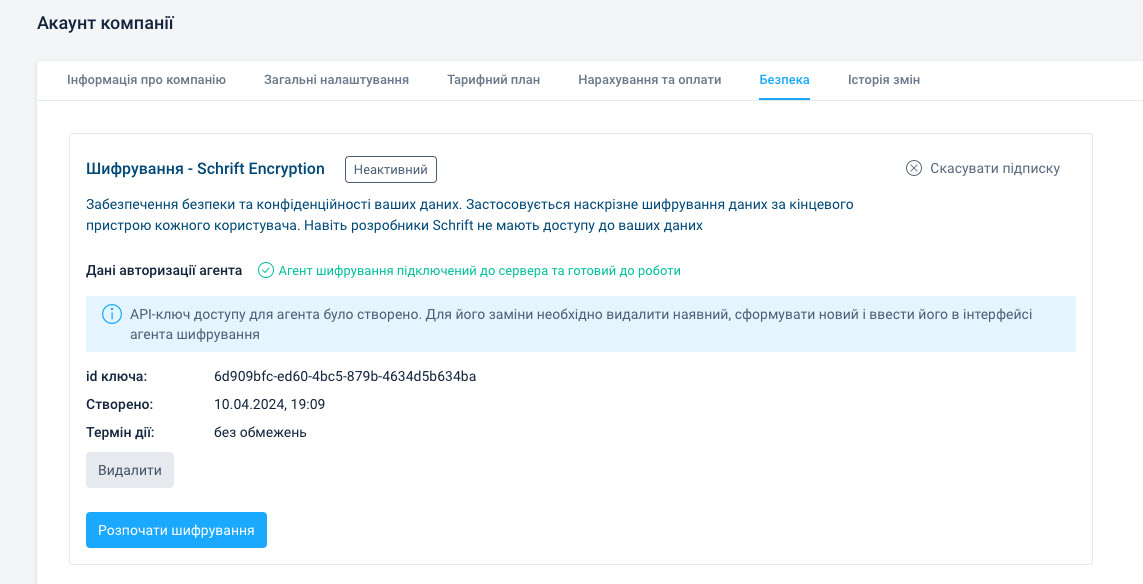
Task: Click the circled X cancel subscription icon
Action: tap(913, 168)
